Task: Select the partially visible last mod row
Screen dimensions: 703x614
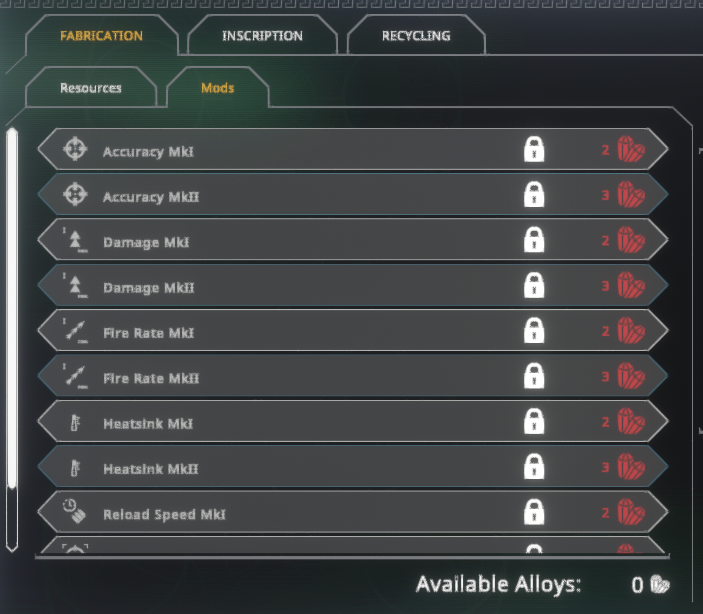Action: tap(353, 545)
